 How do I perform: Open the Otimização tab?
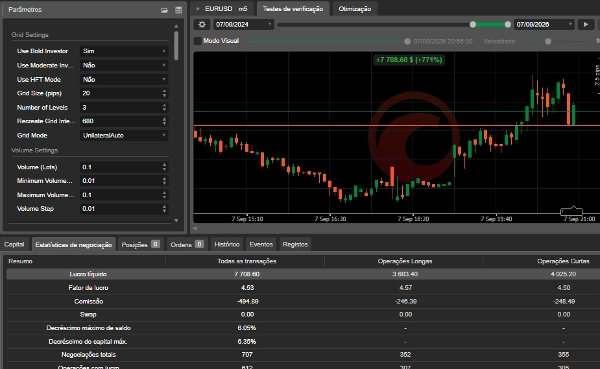pos(355,9)
